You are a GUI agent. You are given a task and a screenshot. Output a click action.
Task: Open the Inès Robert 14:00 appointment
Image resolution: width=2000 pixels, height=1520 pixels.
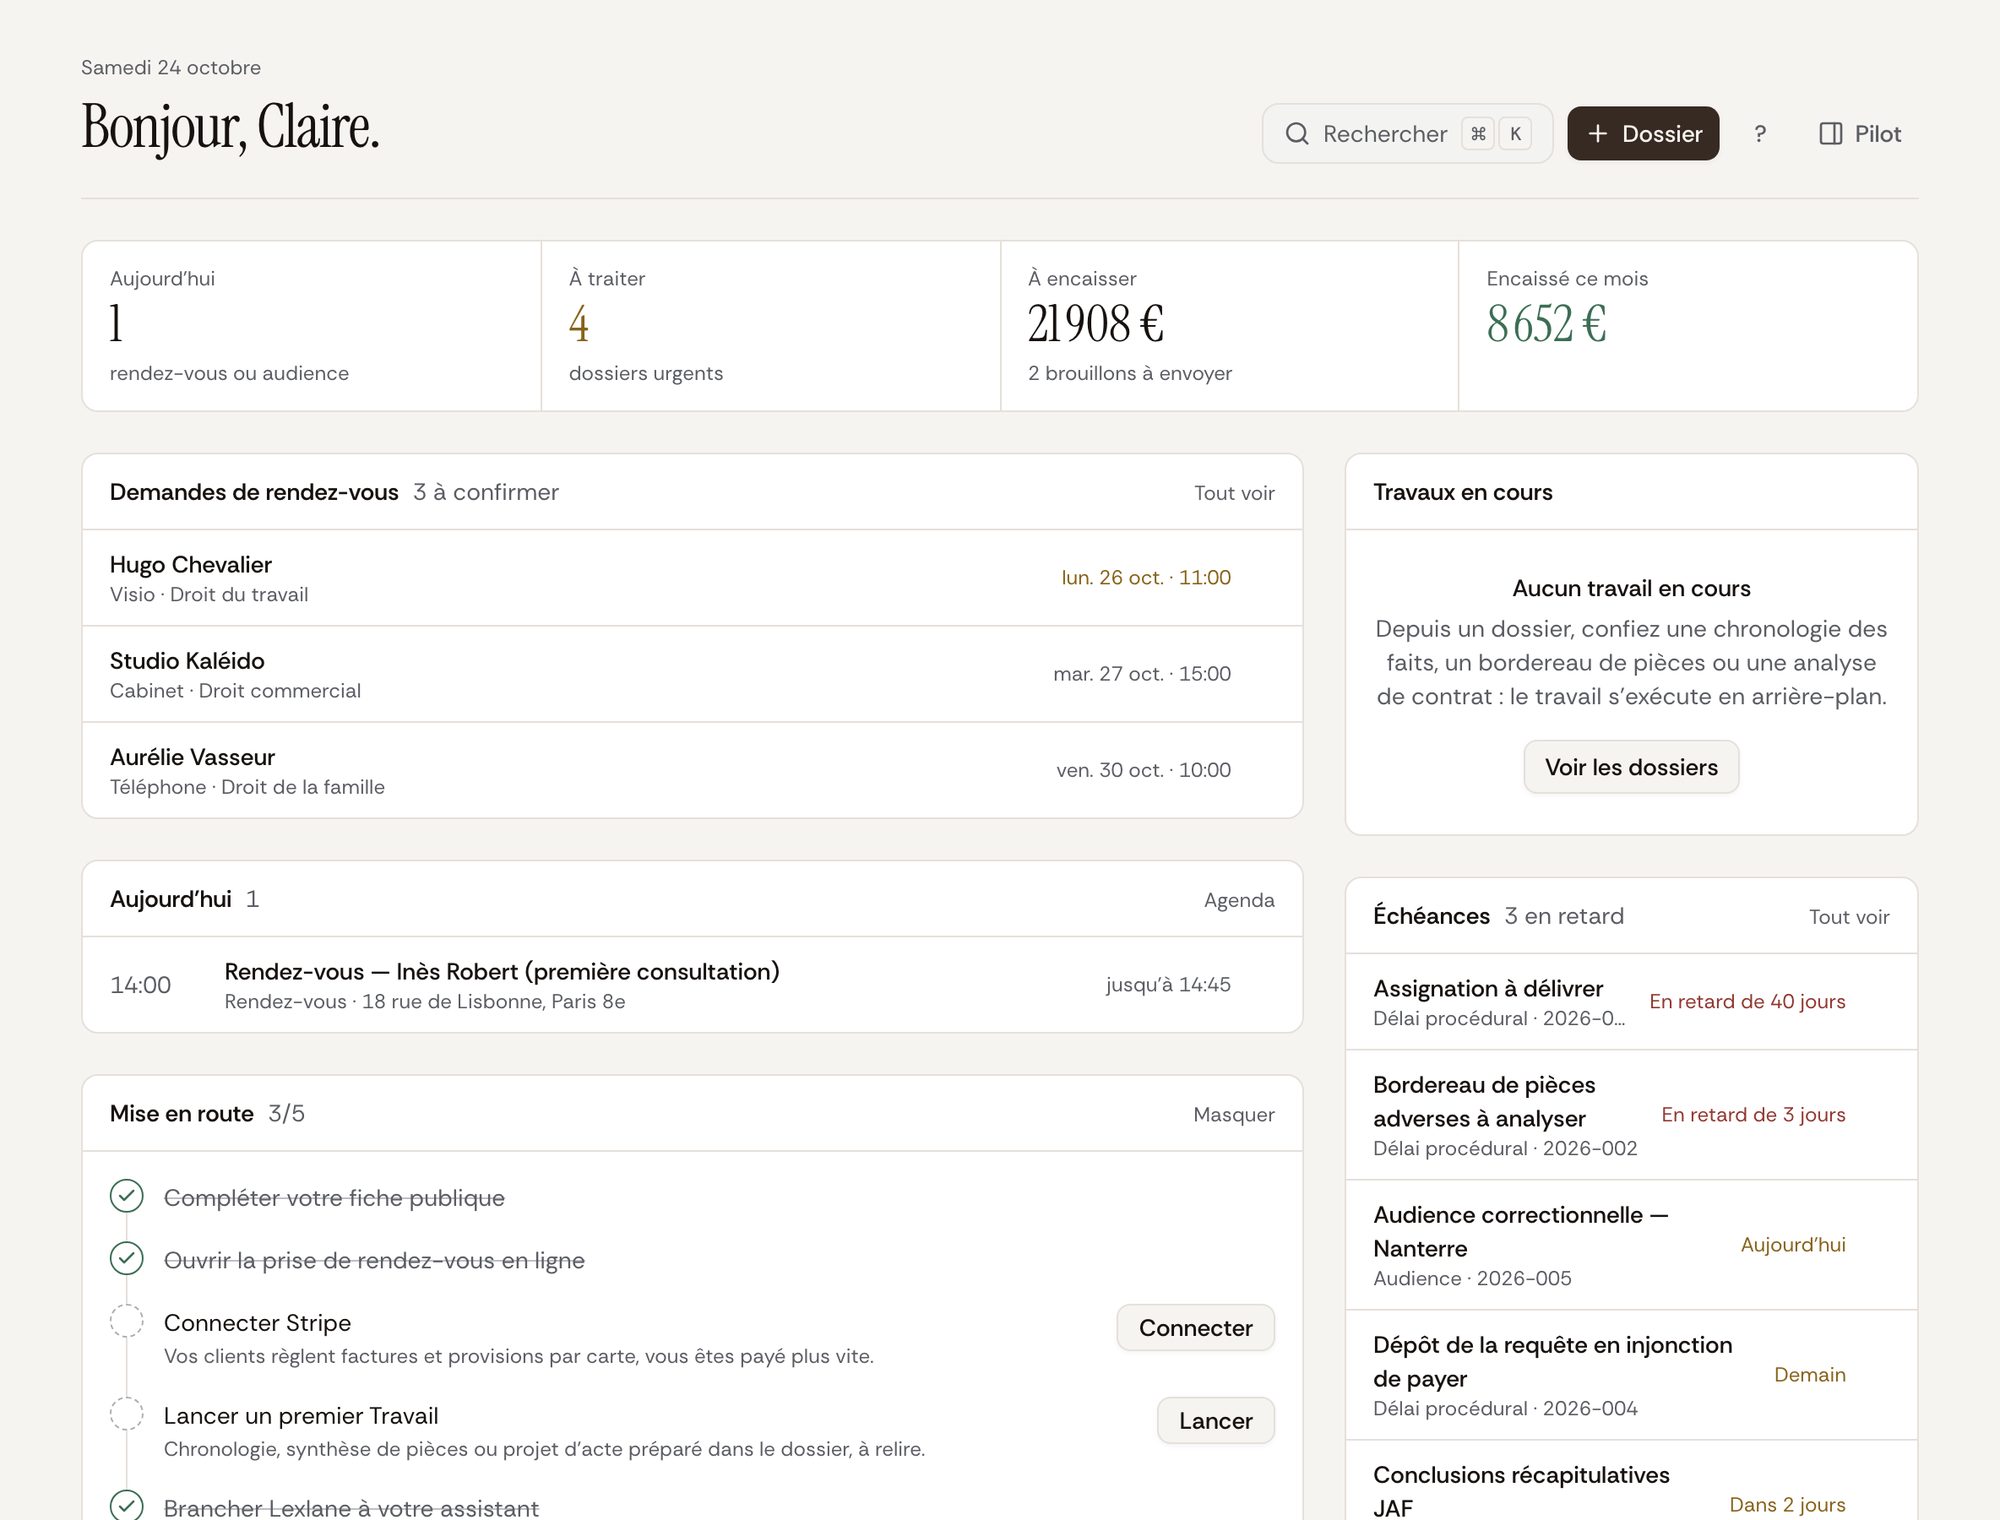(x=692, y=985)
